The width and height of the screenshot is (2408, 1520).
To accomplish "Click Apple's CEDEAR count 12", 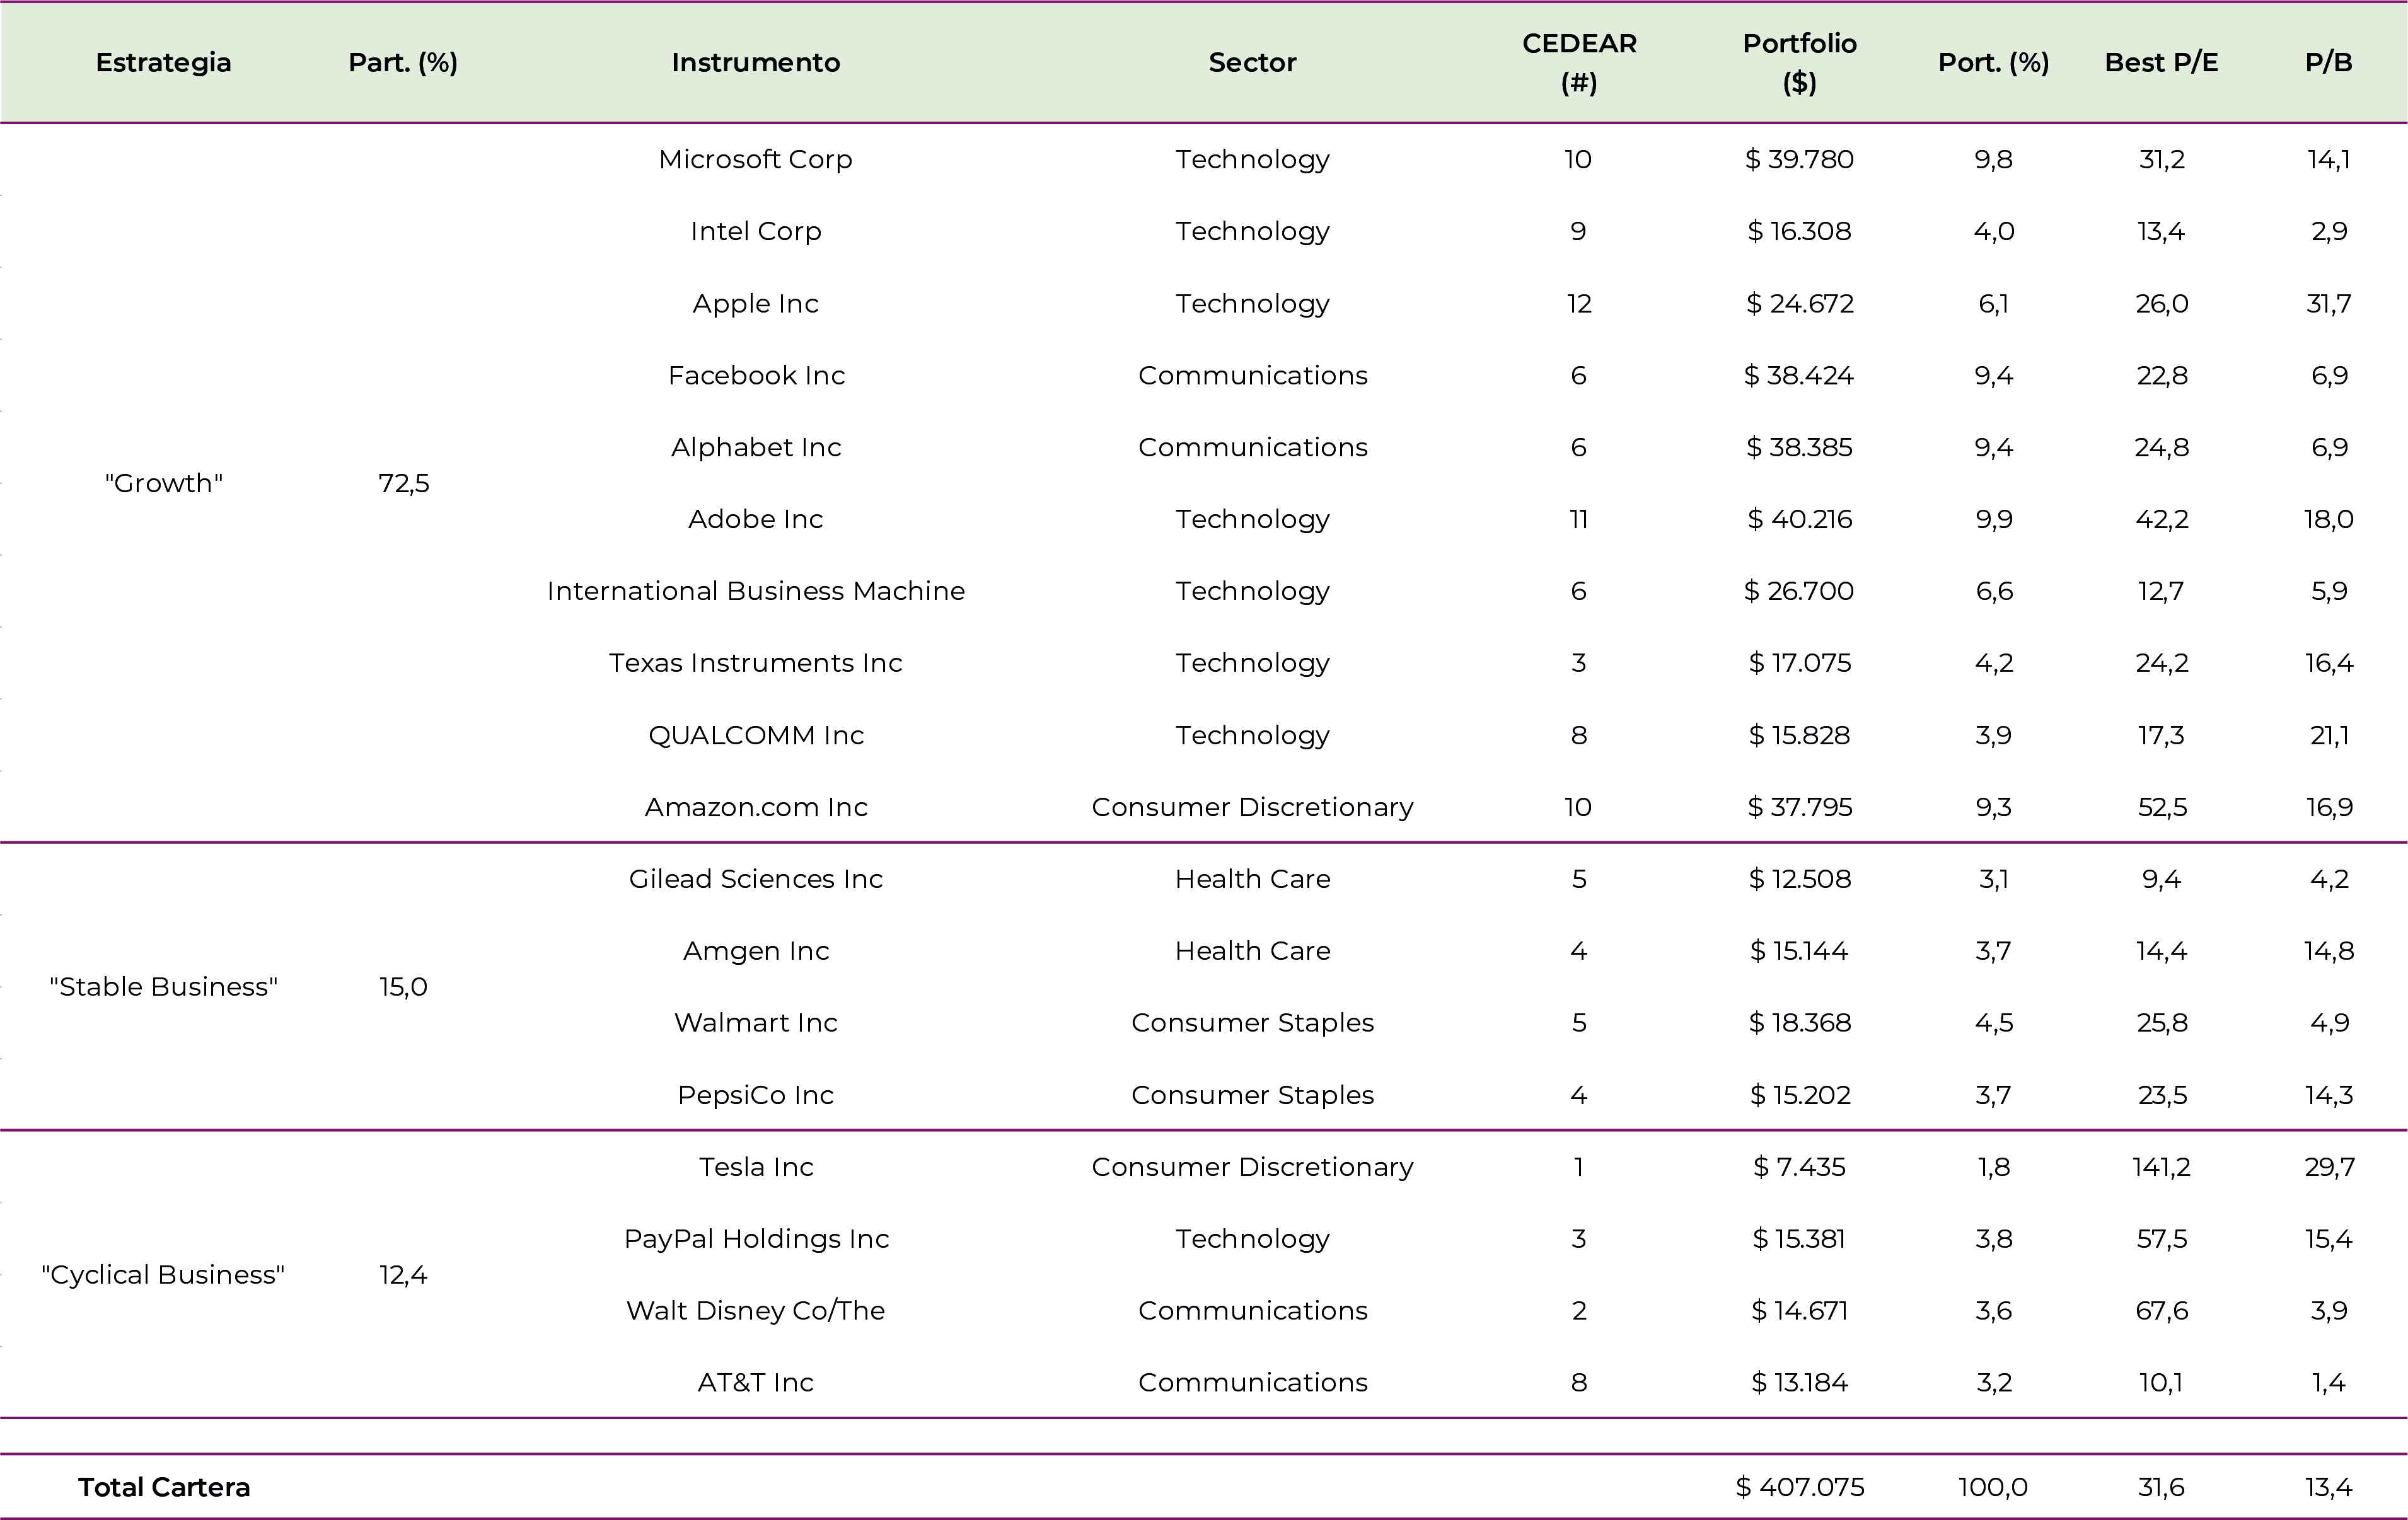I will (1578, 303).
